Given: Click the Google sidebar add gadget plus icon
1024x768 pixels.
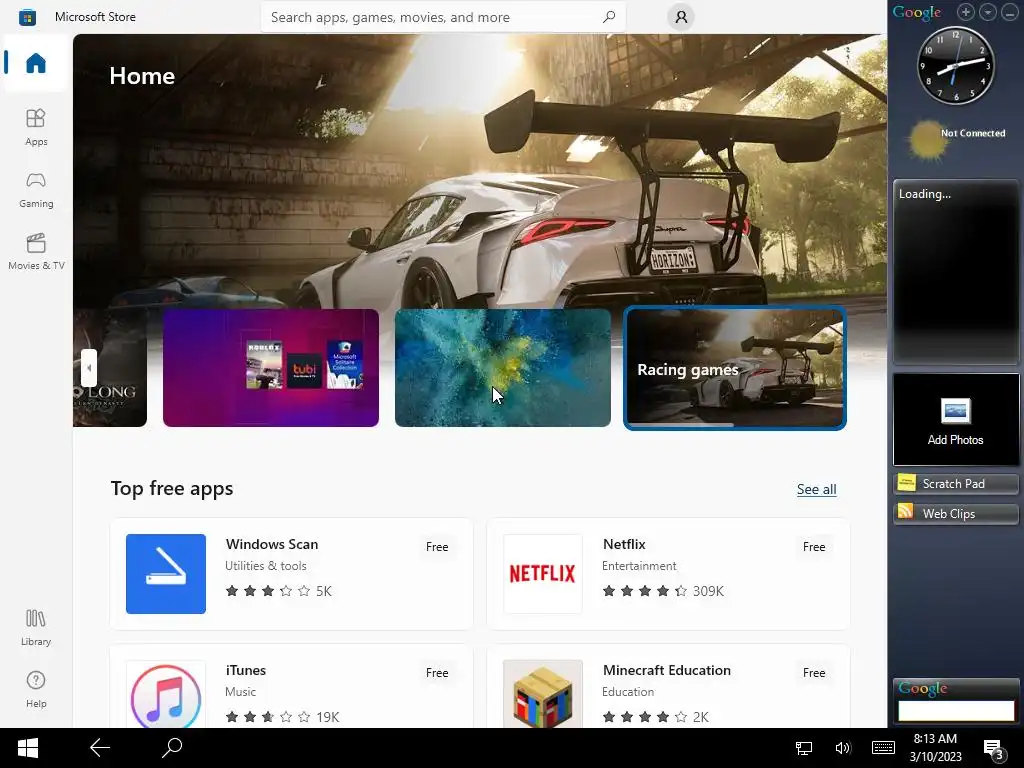Looking at the screenshot, I should pyautogui.click(x=966, y=12).
